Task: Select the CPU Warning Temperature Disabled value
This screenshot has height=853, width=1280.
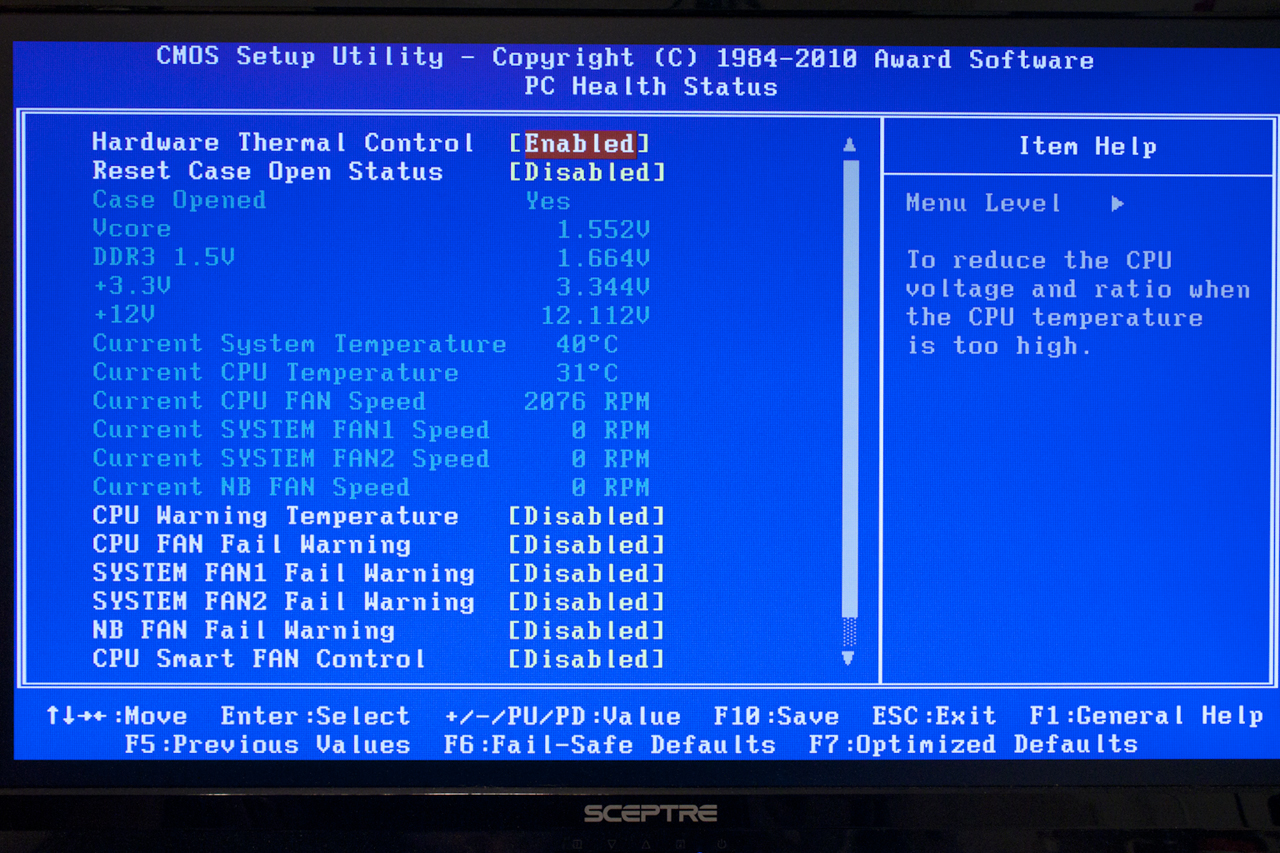Action: coord(587,516)
